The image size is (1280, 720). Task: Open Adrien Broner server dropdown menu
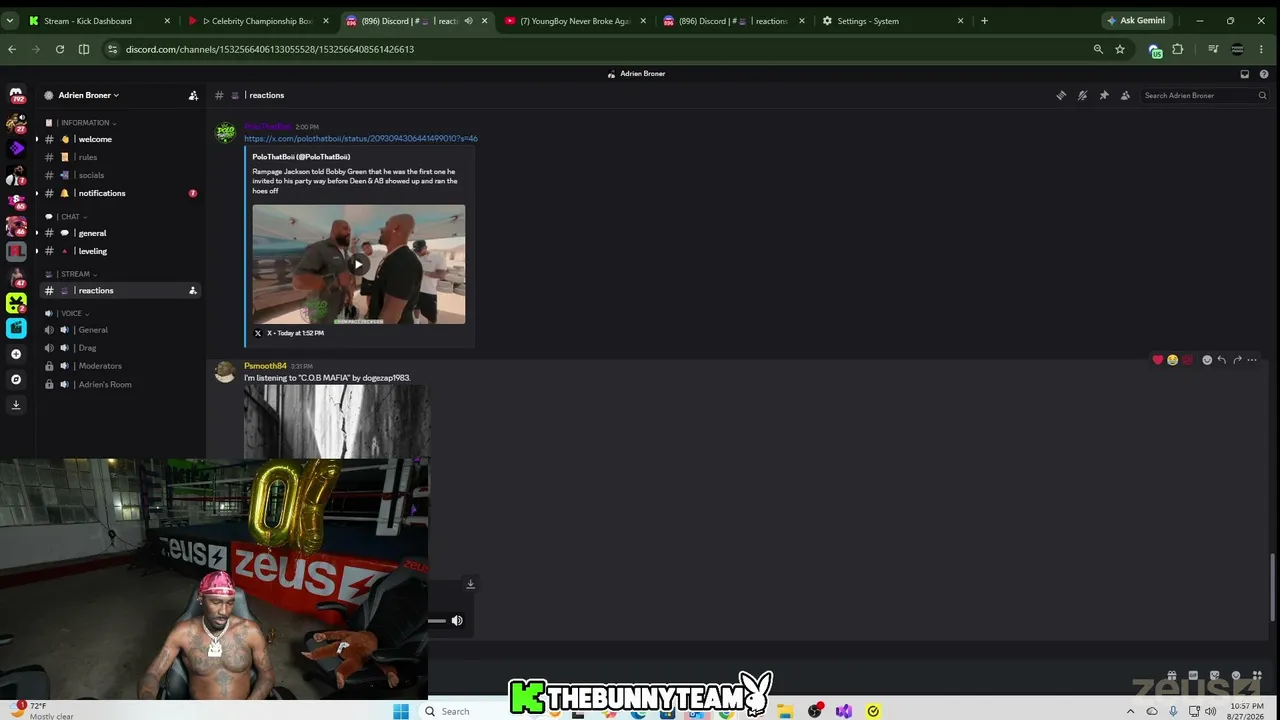88,96
